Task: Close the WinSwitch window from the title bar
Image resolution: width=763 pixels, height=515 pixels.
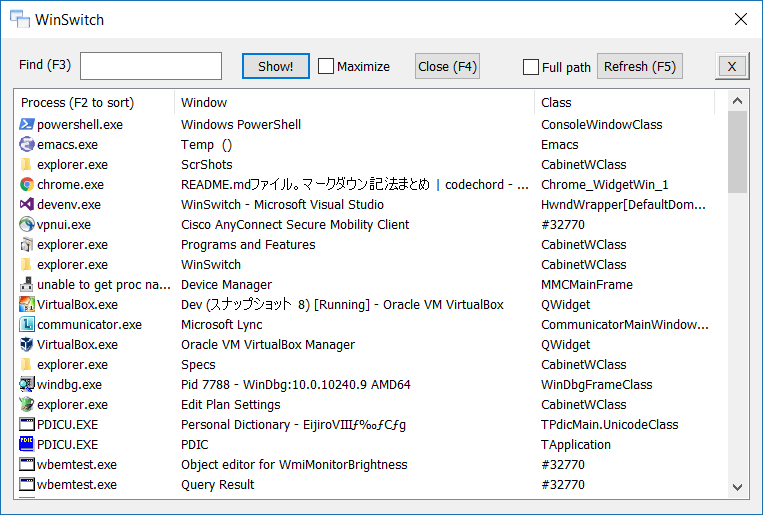Action: [741, 19]
